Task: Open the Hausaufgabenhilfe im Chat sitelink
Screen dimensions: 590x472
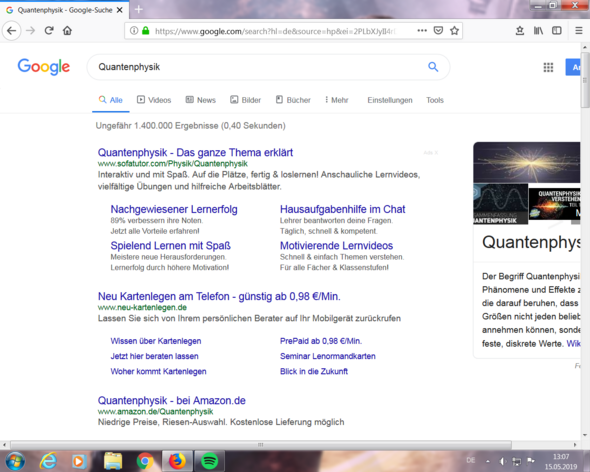Action: [342, 209]
